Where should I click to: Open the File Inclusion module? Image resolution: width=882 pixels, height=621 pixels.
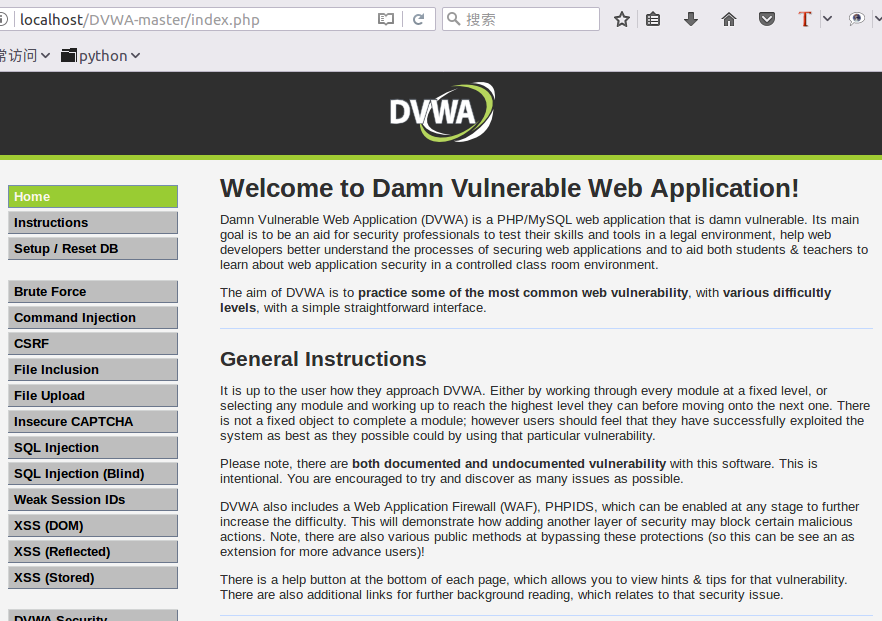click(x=93, y=370)
